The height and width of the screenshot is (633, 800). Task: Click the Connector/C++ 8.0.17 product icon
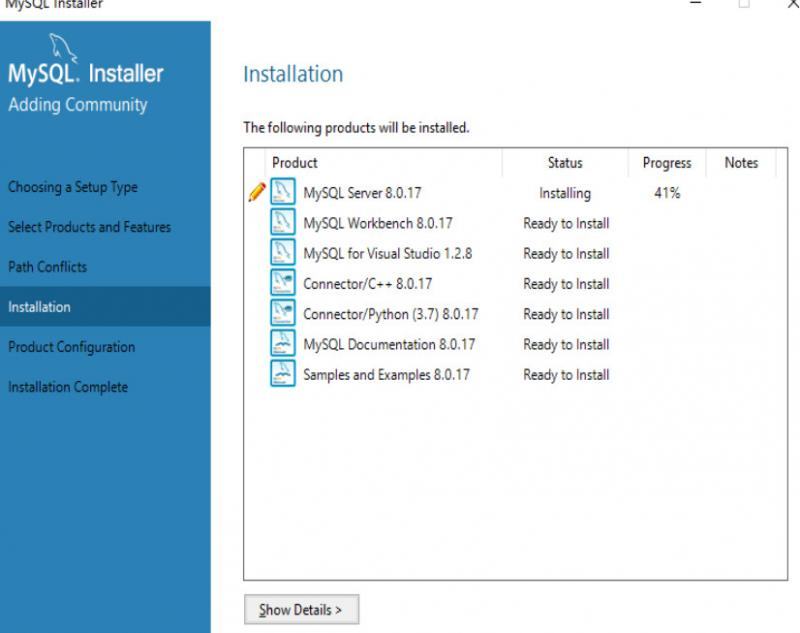pos(283,282)
